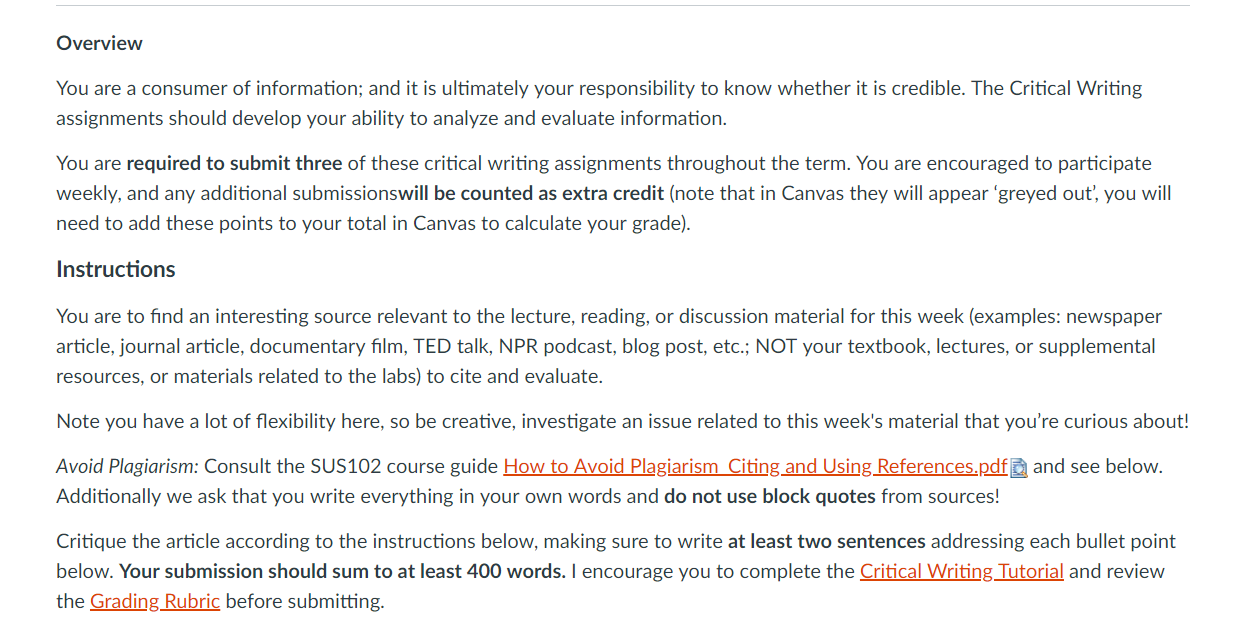The image size is (1238, 634).
Task: Click the bold 'do not use block quotes' text
Action: 769,496
